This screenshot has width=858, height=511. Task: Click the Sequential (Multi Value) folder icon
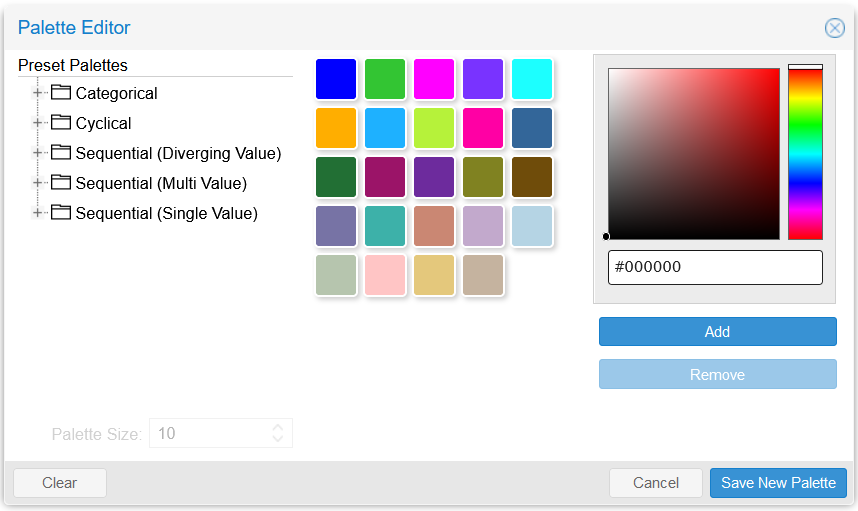[61, 183]
